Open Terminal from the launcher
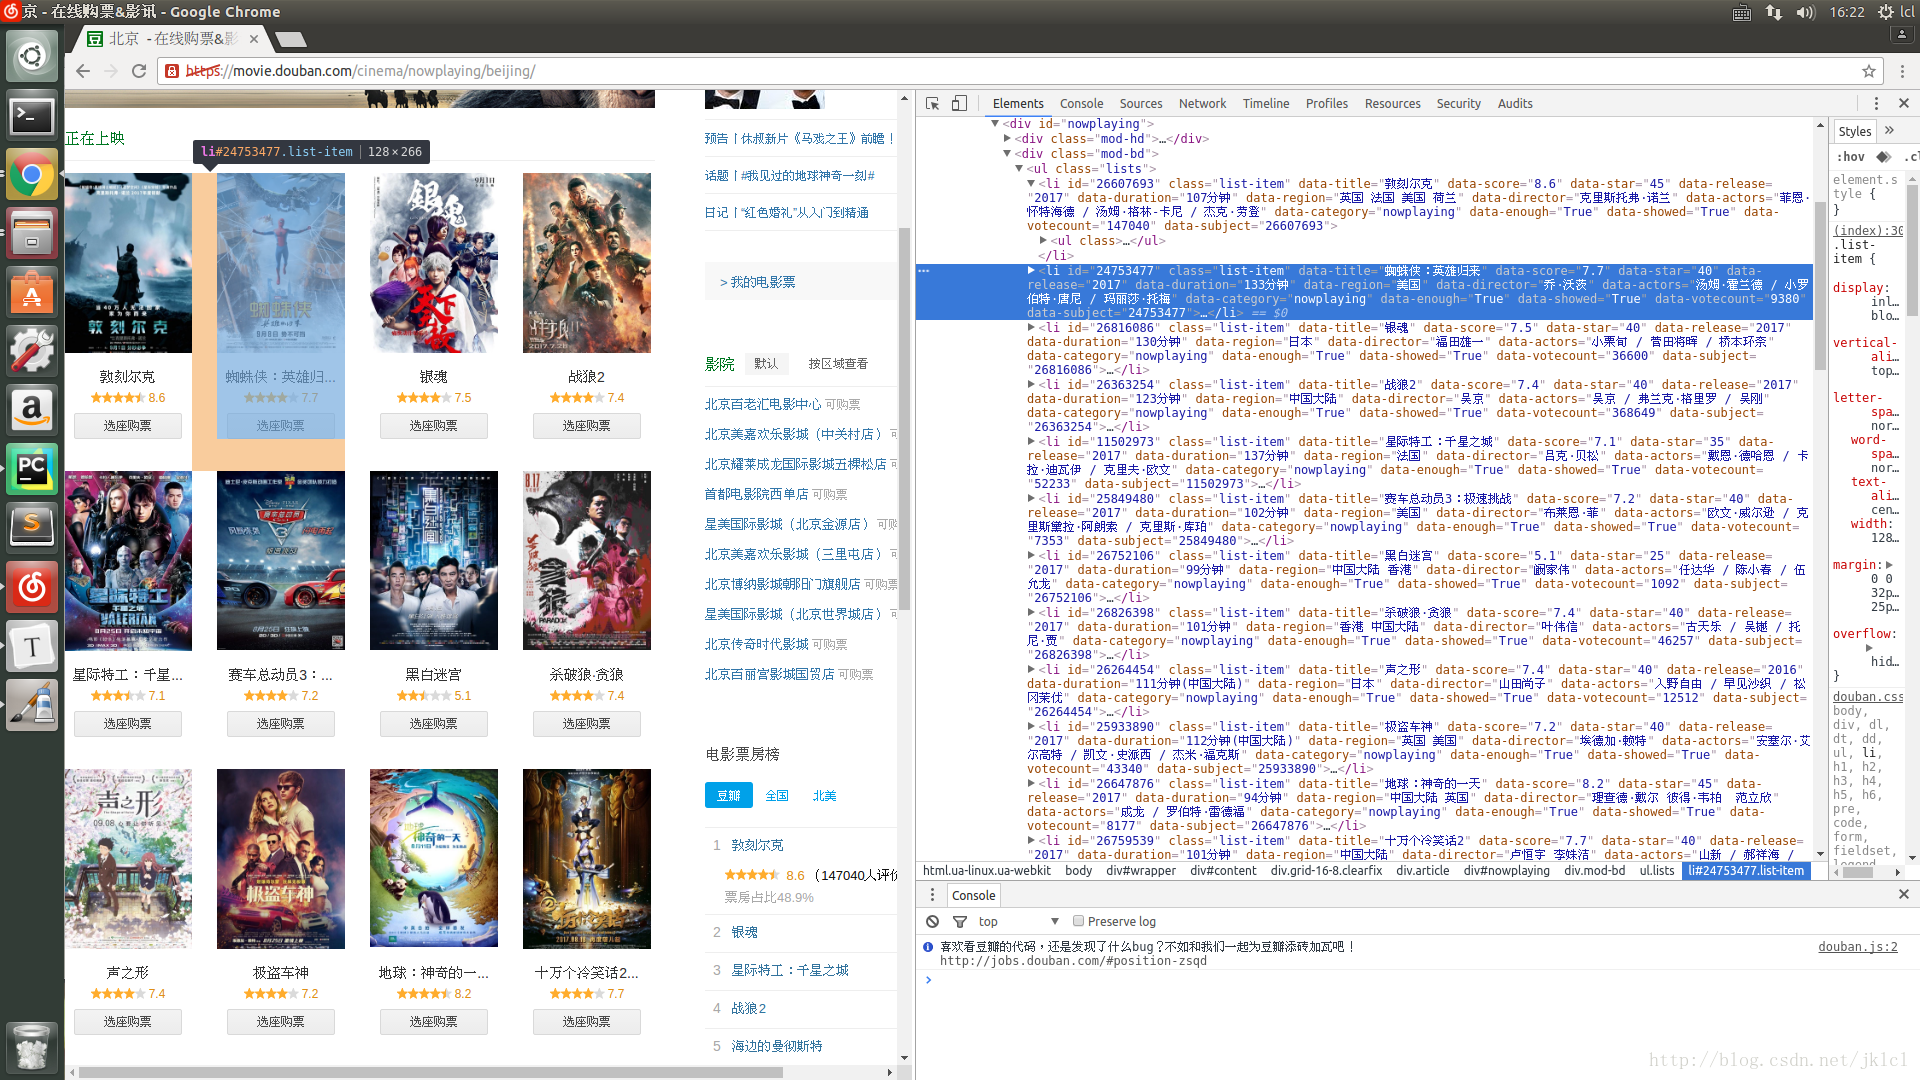 coord(32,116)
